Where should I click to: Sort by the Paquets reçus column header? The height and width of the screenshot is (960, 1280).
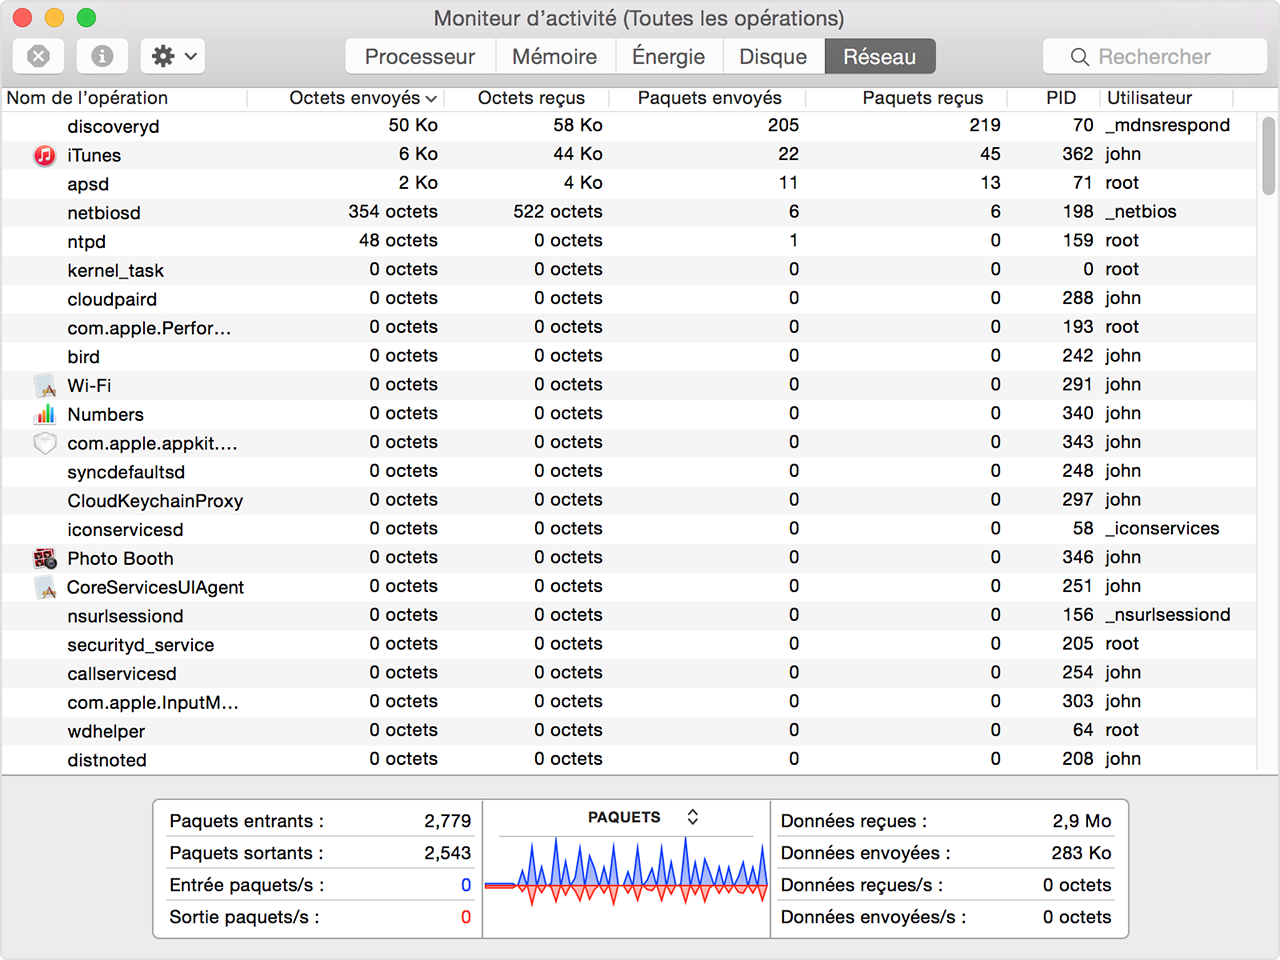pyautogui.click(x=922, y=98)
